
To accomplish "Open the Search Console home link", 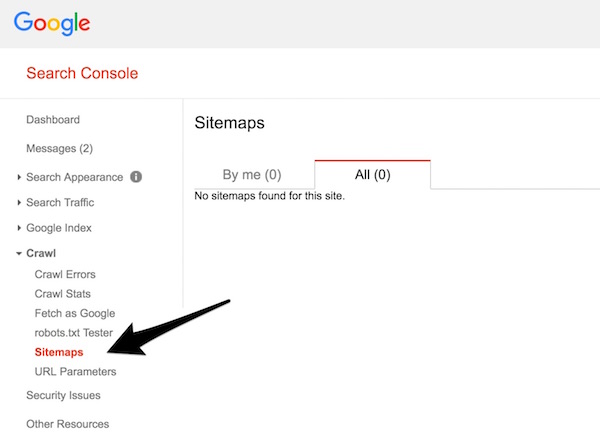I will click(x=82, y=73).
